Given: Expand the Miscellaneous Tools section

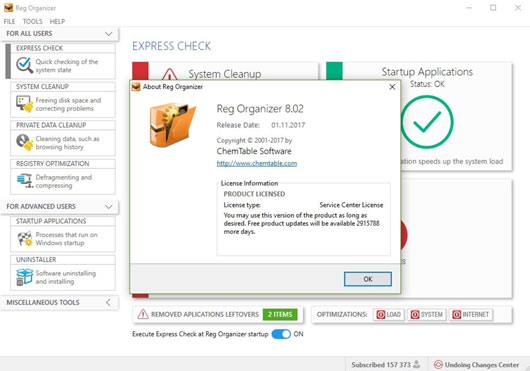Looking at the screenshot, I should pyautogui.click(x=108, y=302).
